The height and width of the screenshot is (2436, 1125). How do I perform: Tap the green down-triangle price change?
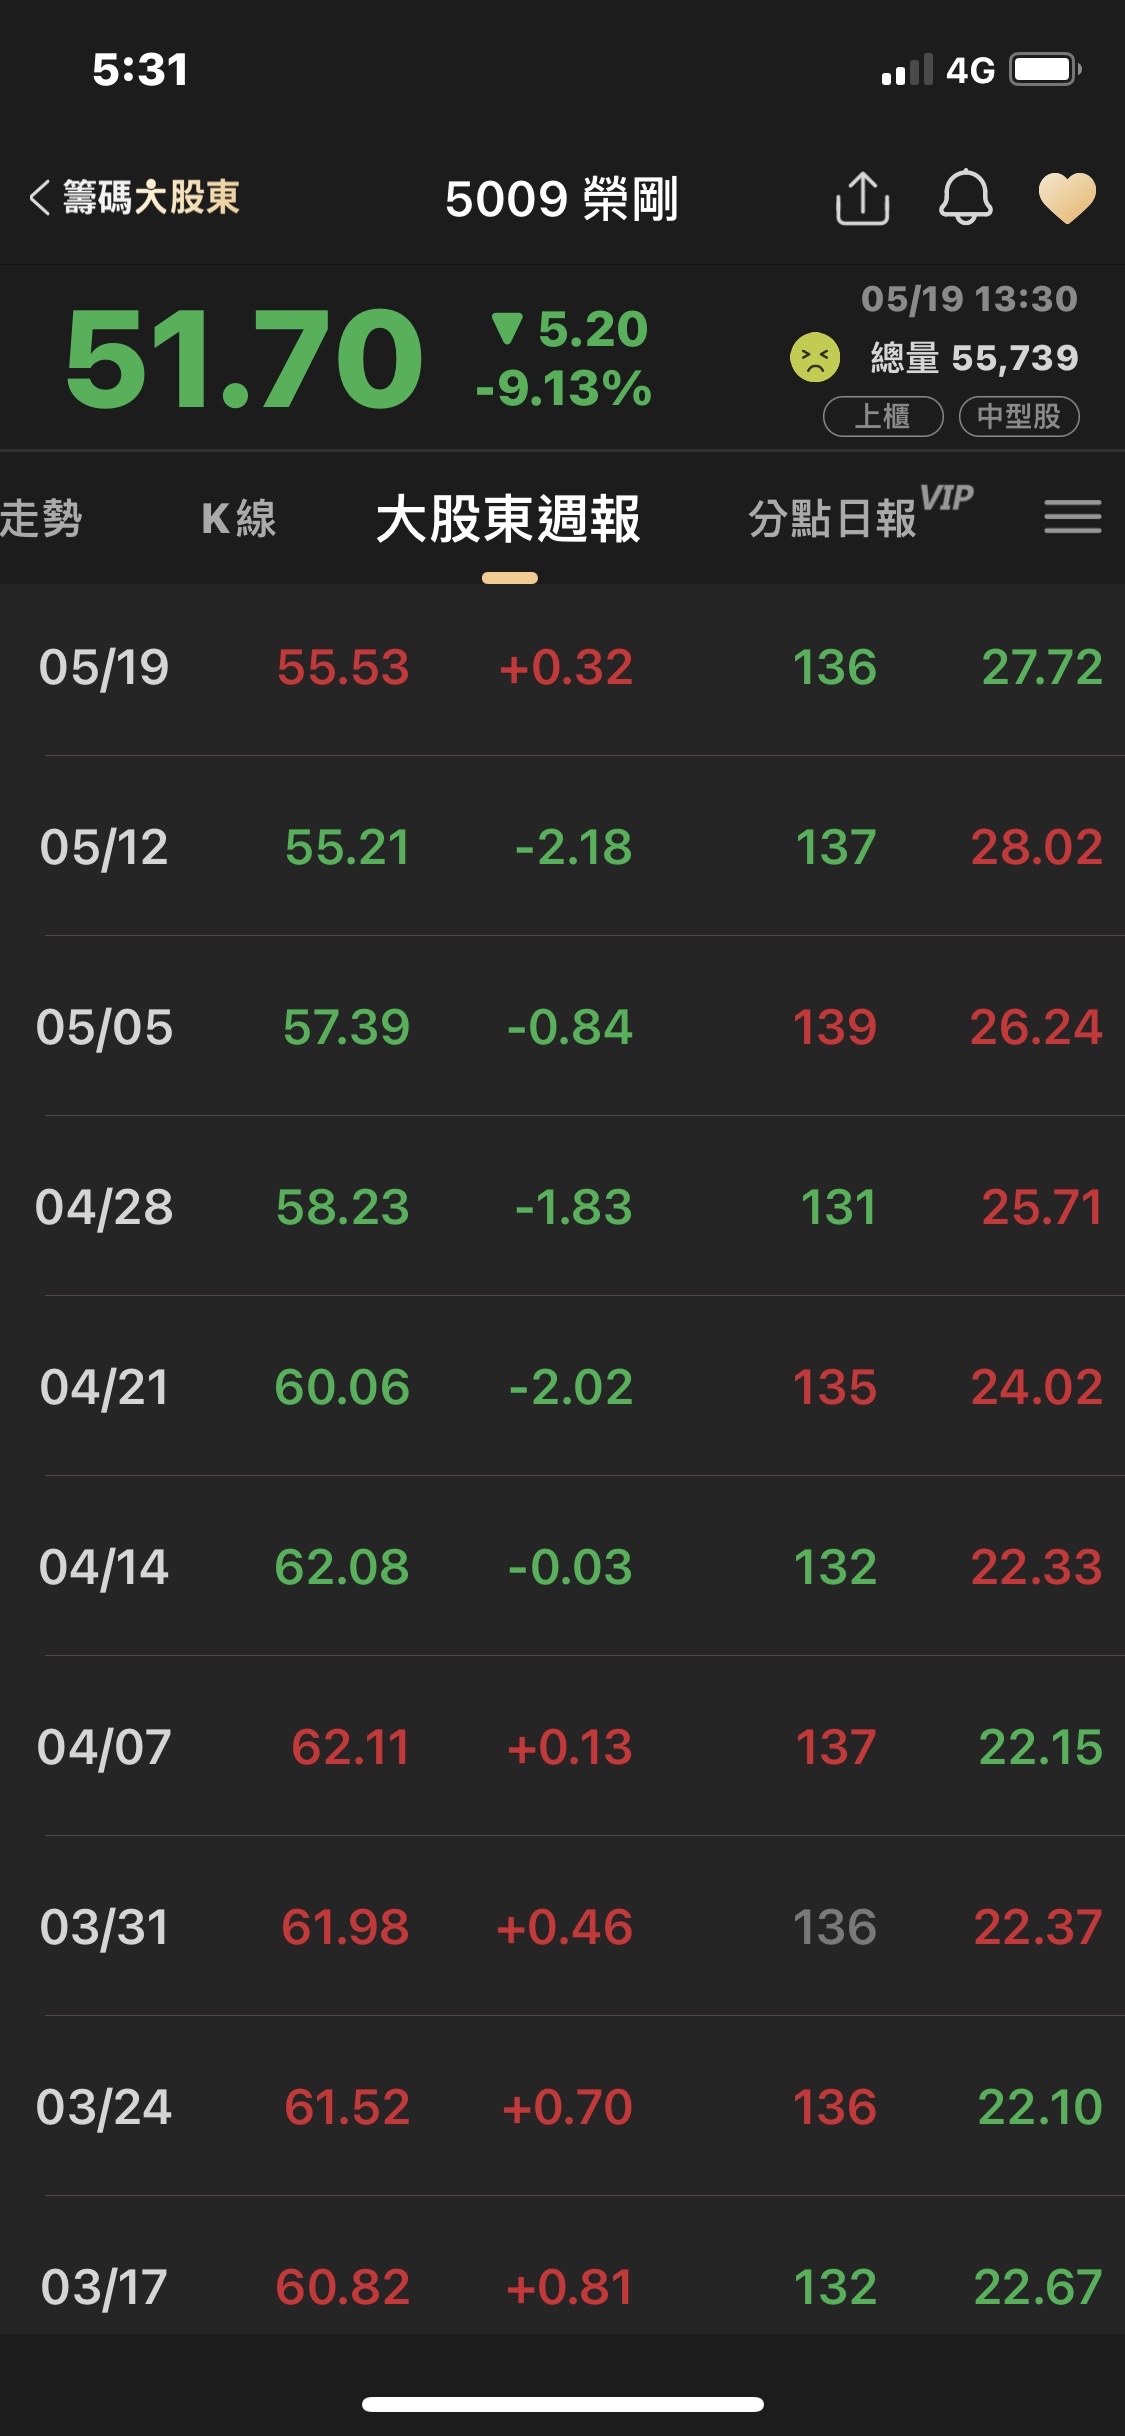pos(568,329)
